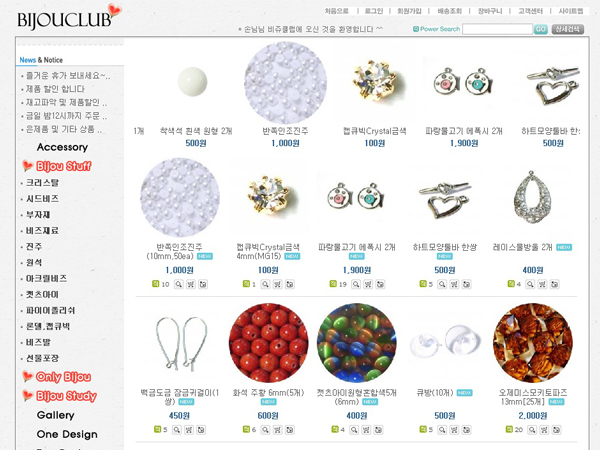Click the wishlist icon under 큐방(10개)
The width and height of the screenshot is (600, 450).
coord(466,430)
